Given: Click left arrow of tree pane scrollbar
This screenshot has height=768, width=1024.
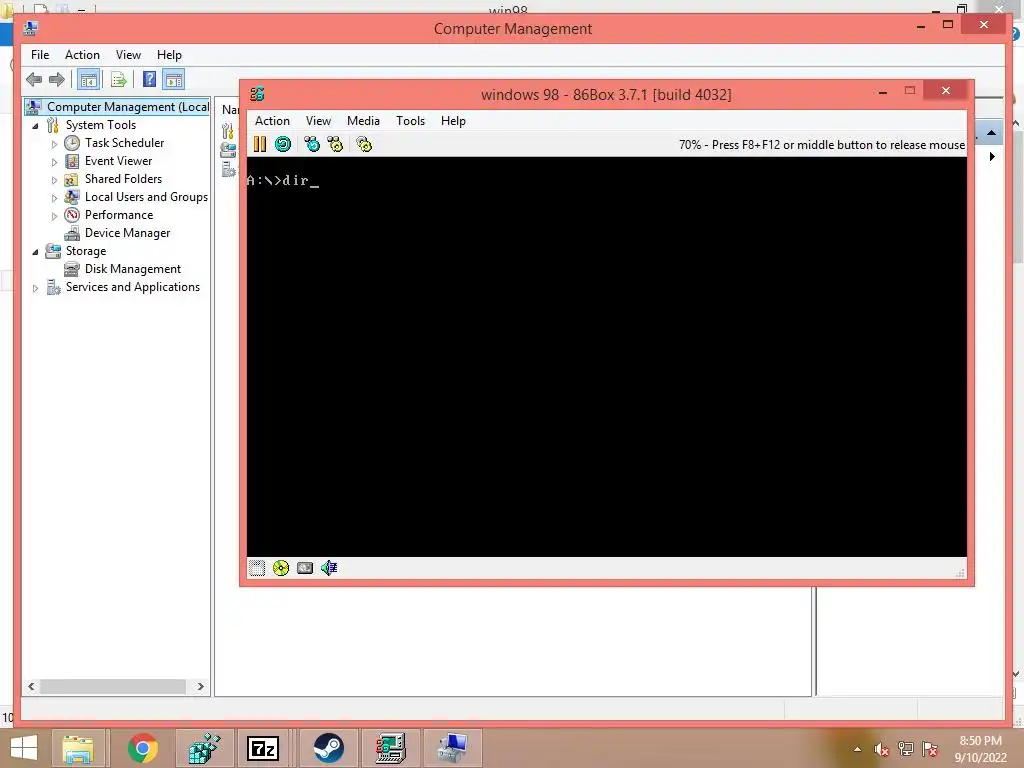Looking at the screenshot, I should 31,686.
